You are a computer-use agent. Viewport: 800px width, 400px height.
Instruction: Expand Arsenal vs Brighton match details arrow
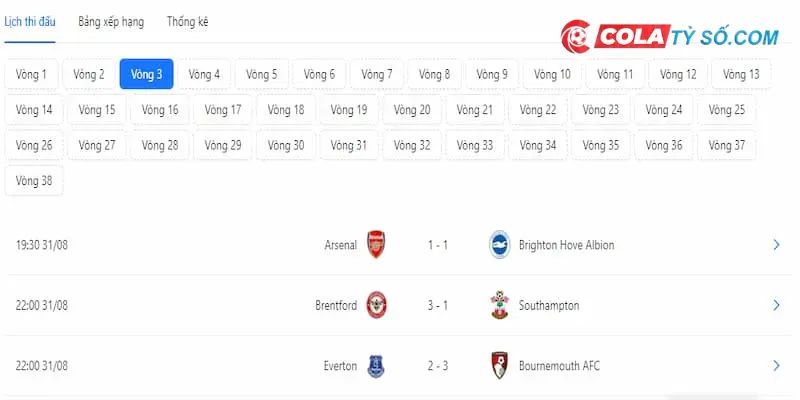pos(777,245)
